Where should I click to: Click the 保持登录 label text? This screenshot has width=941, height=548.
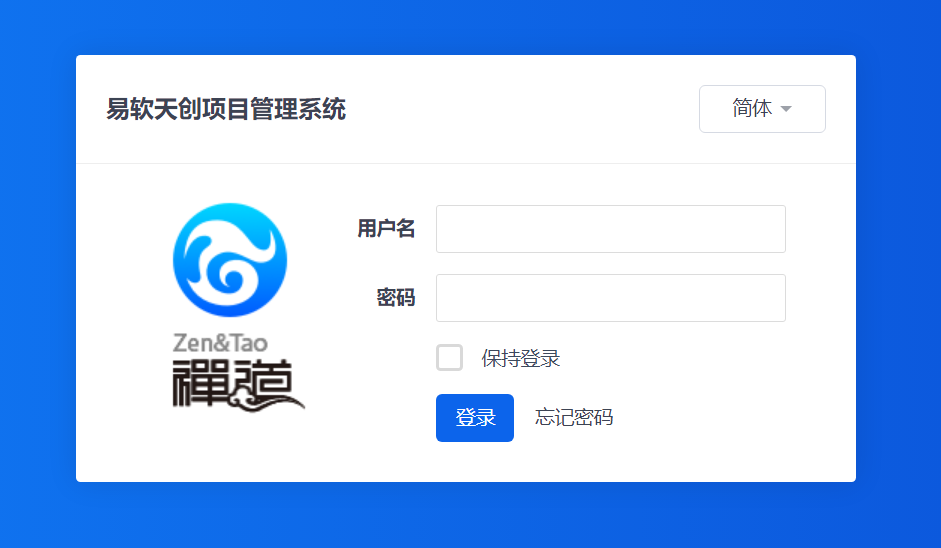520,358
